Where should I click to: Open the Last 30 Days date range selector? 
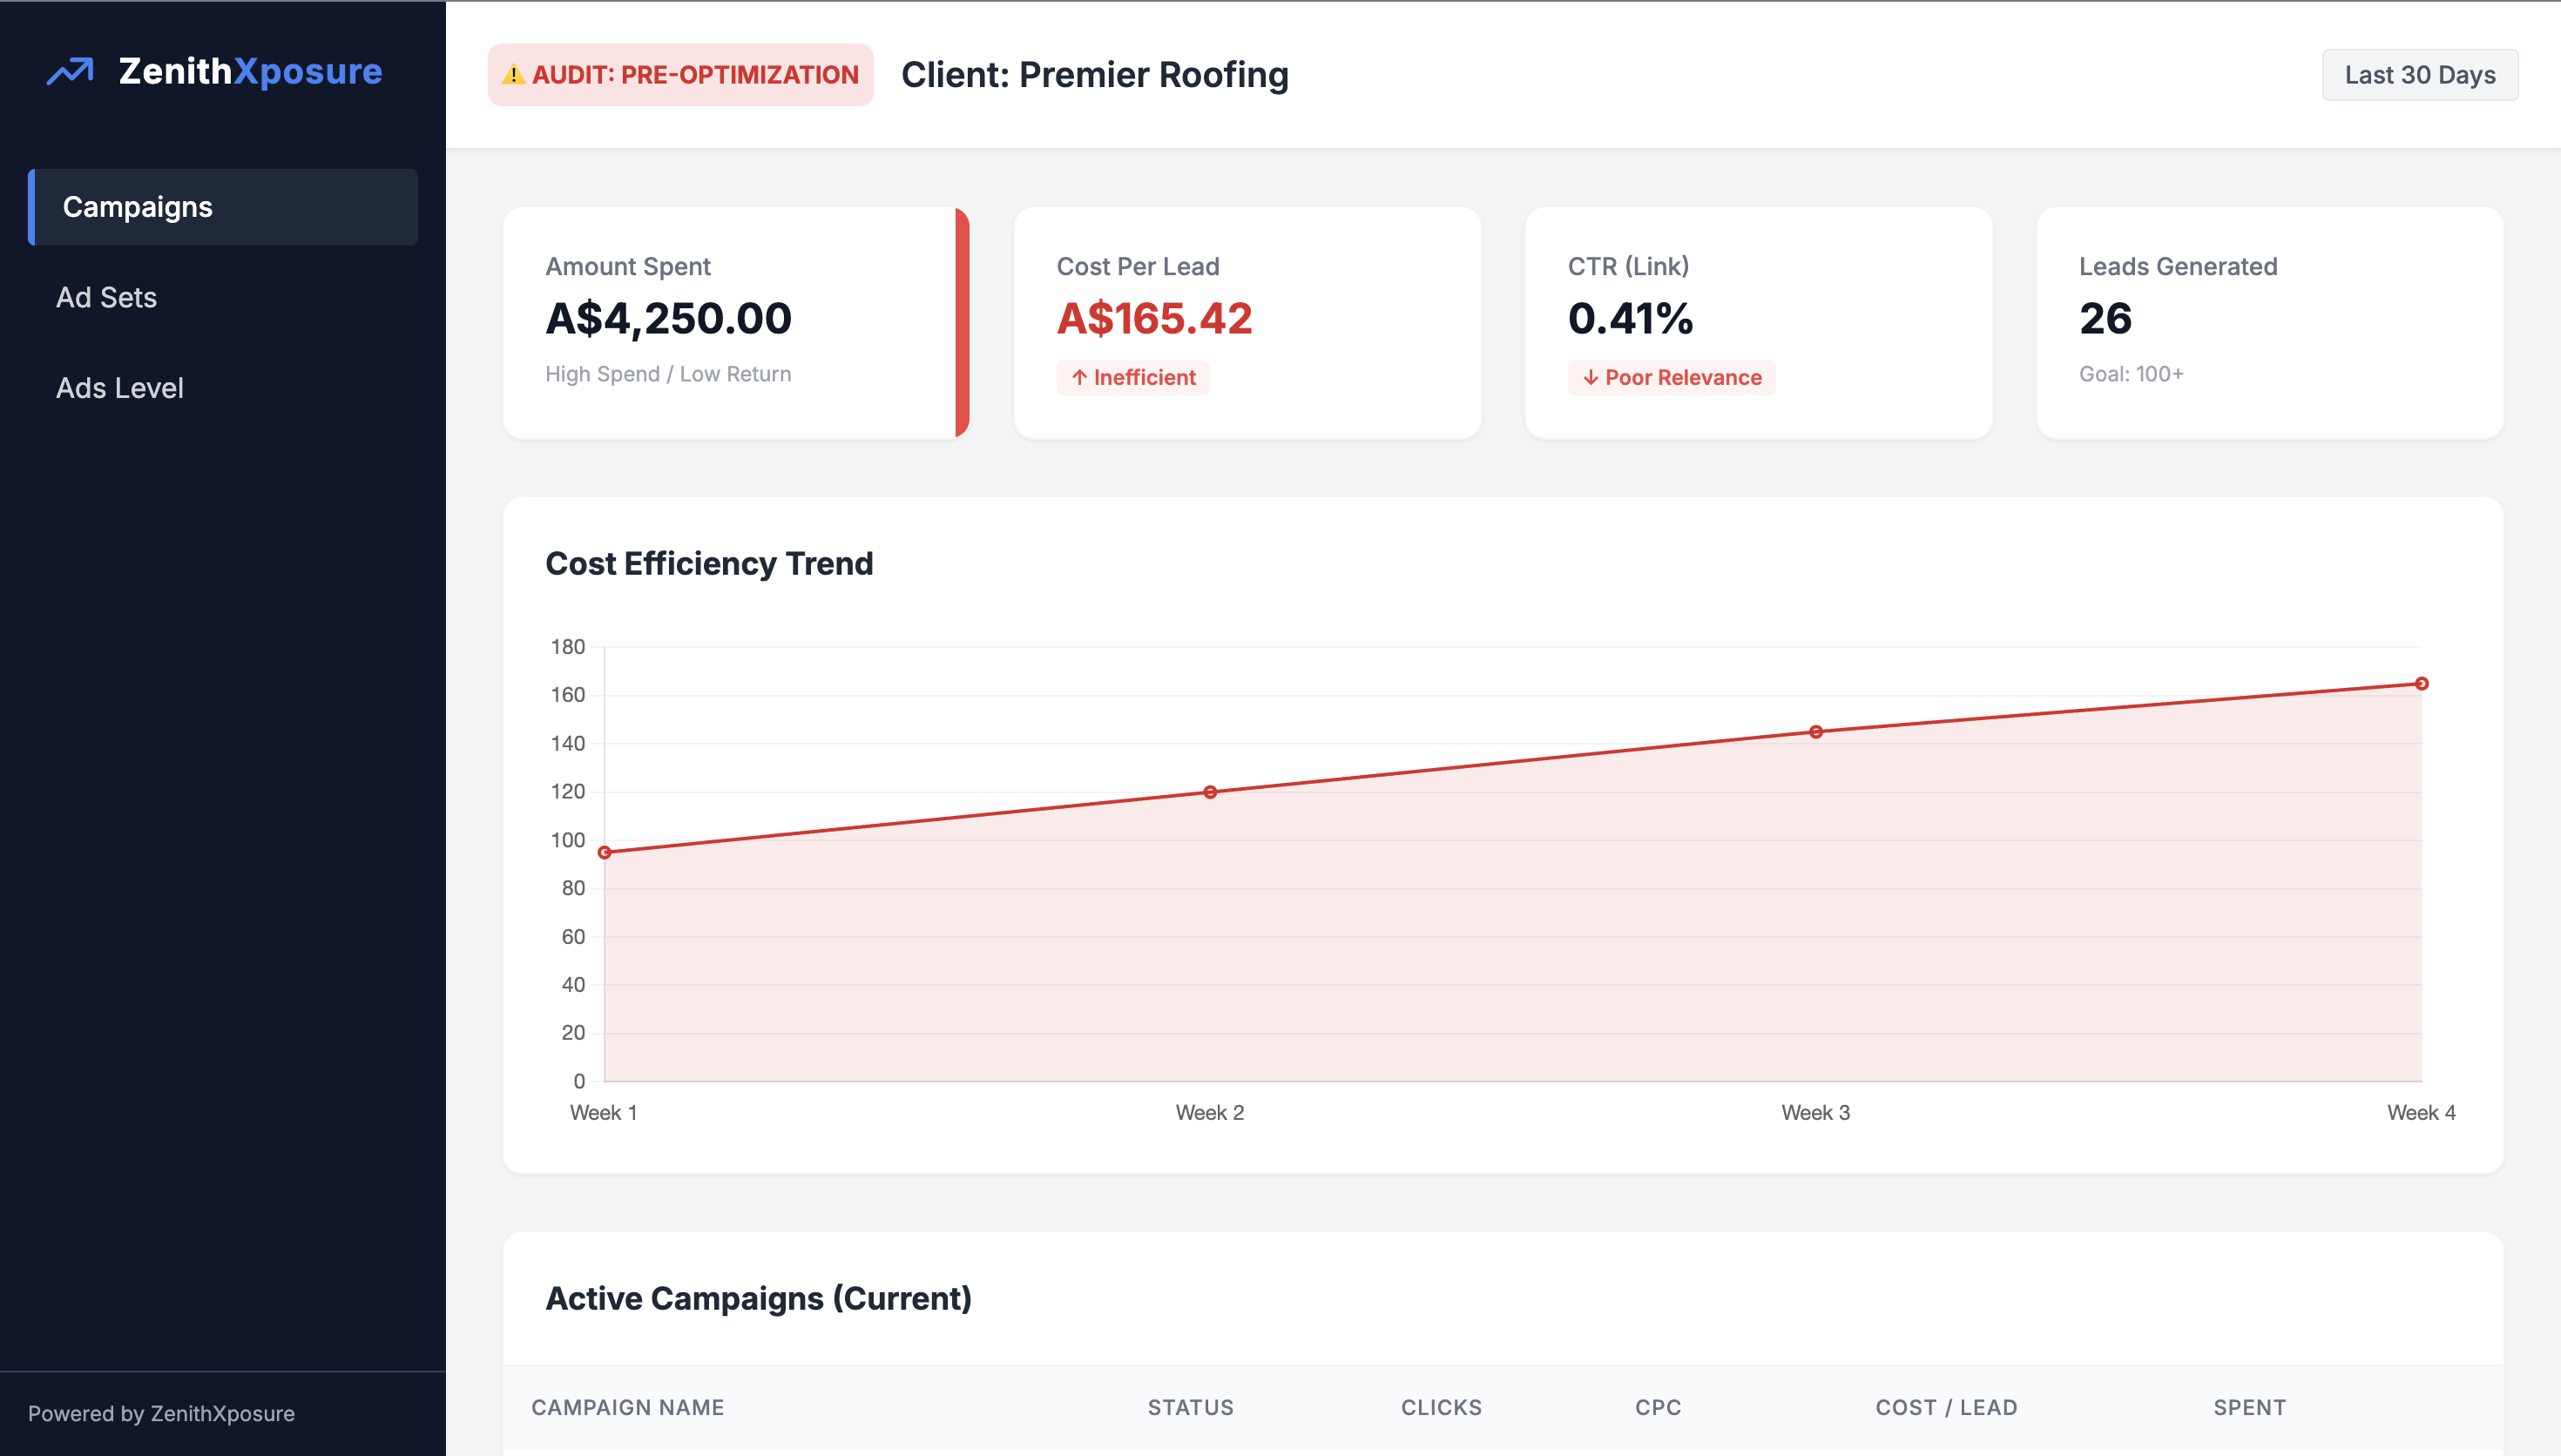click(2419, 75)
